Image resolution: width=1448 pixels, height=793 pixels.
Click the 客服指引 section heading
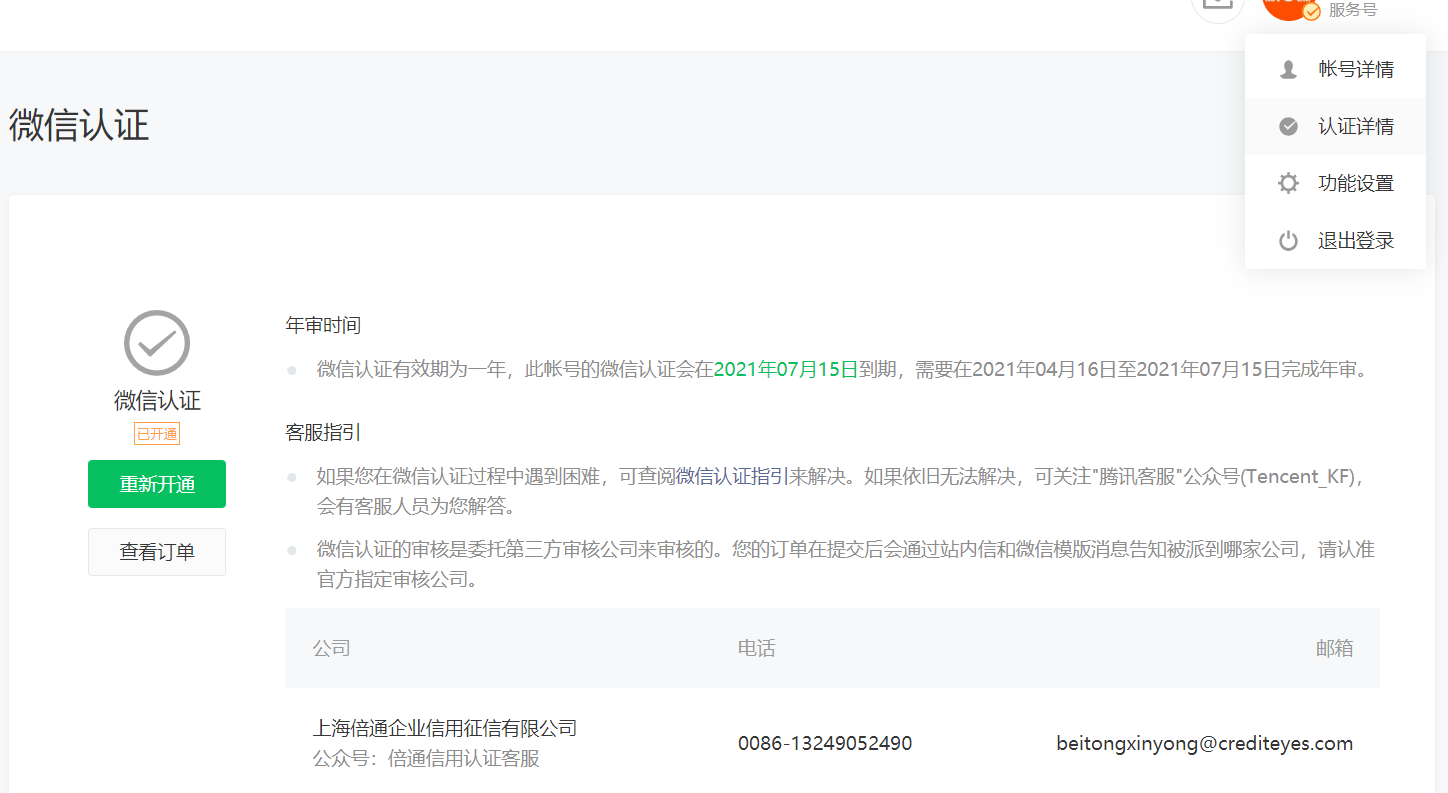point(323,433)
